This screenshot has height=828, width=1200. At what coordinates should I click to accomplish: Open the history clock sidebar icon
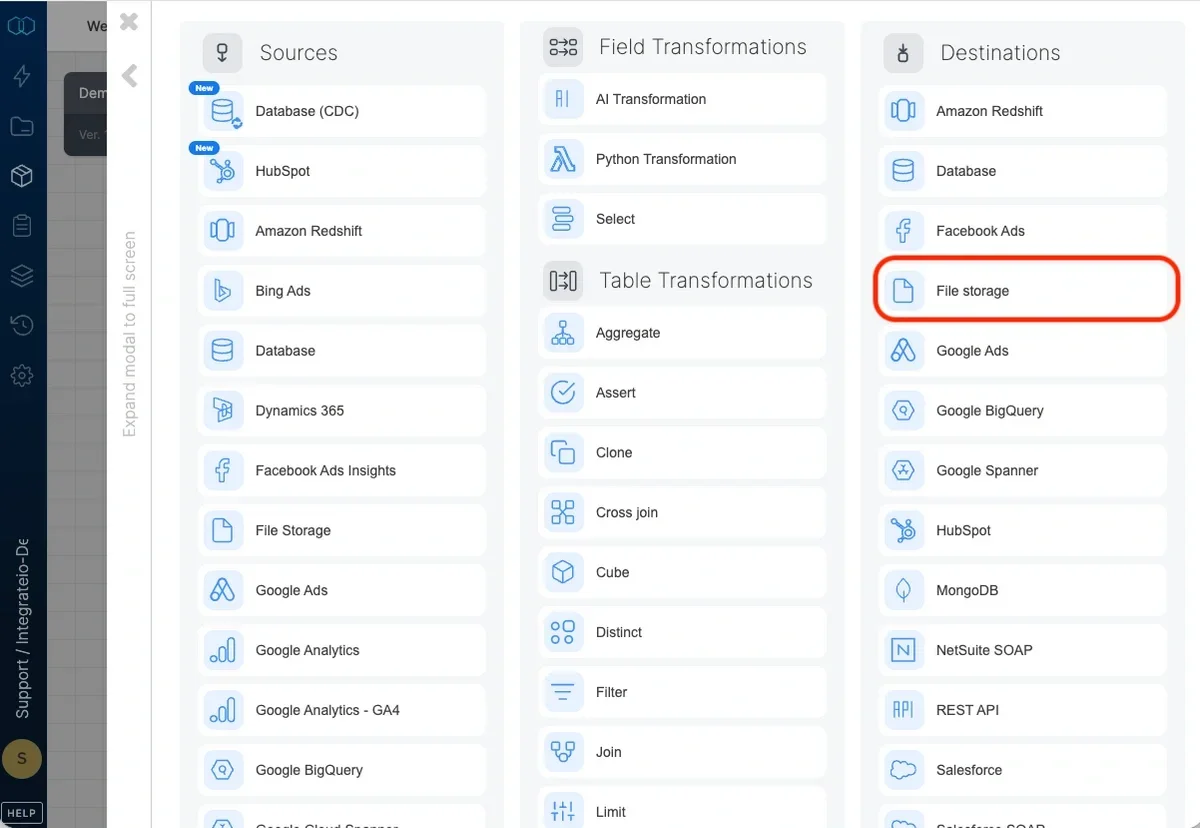22,326
